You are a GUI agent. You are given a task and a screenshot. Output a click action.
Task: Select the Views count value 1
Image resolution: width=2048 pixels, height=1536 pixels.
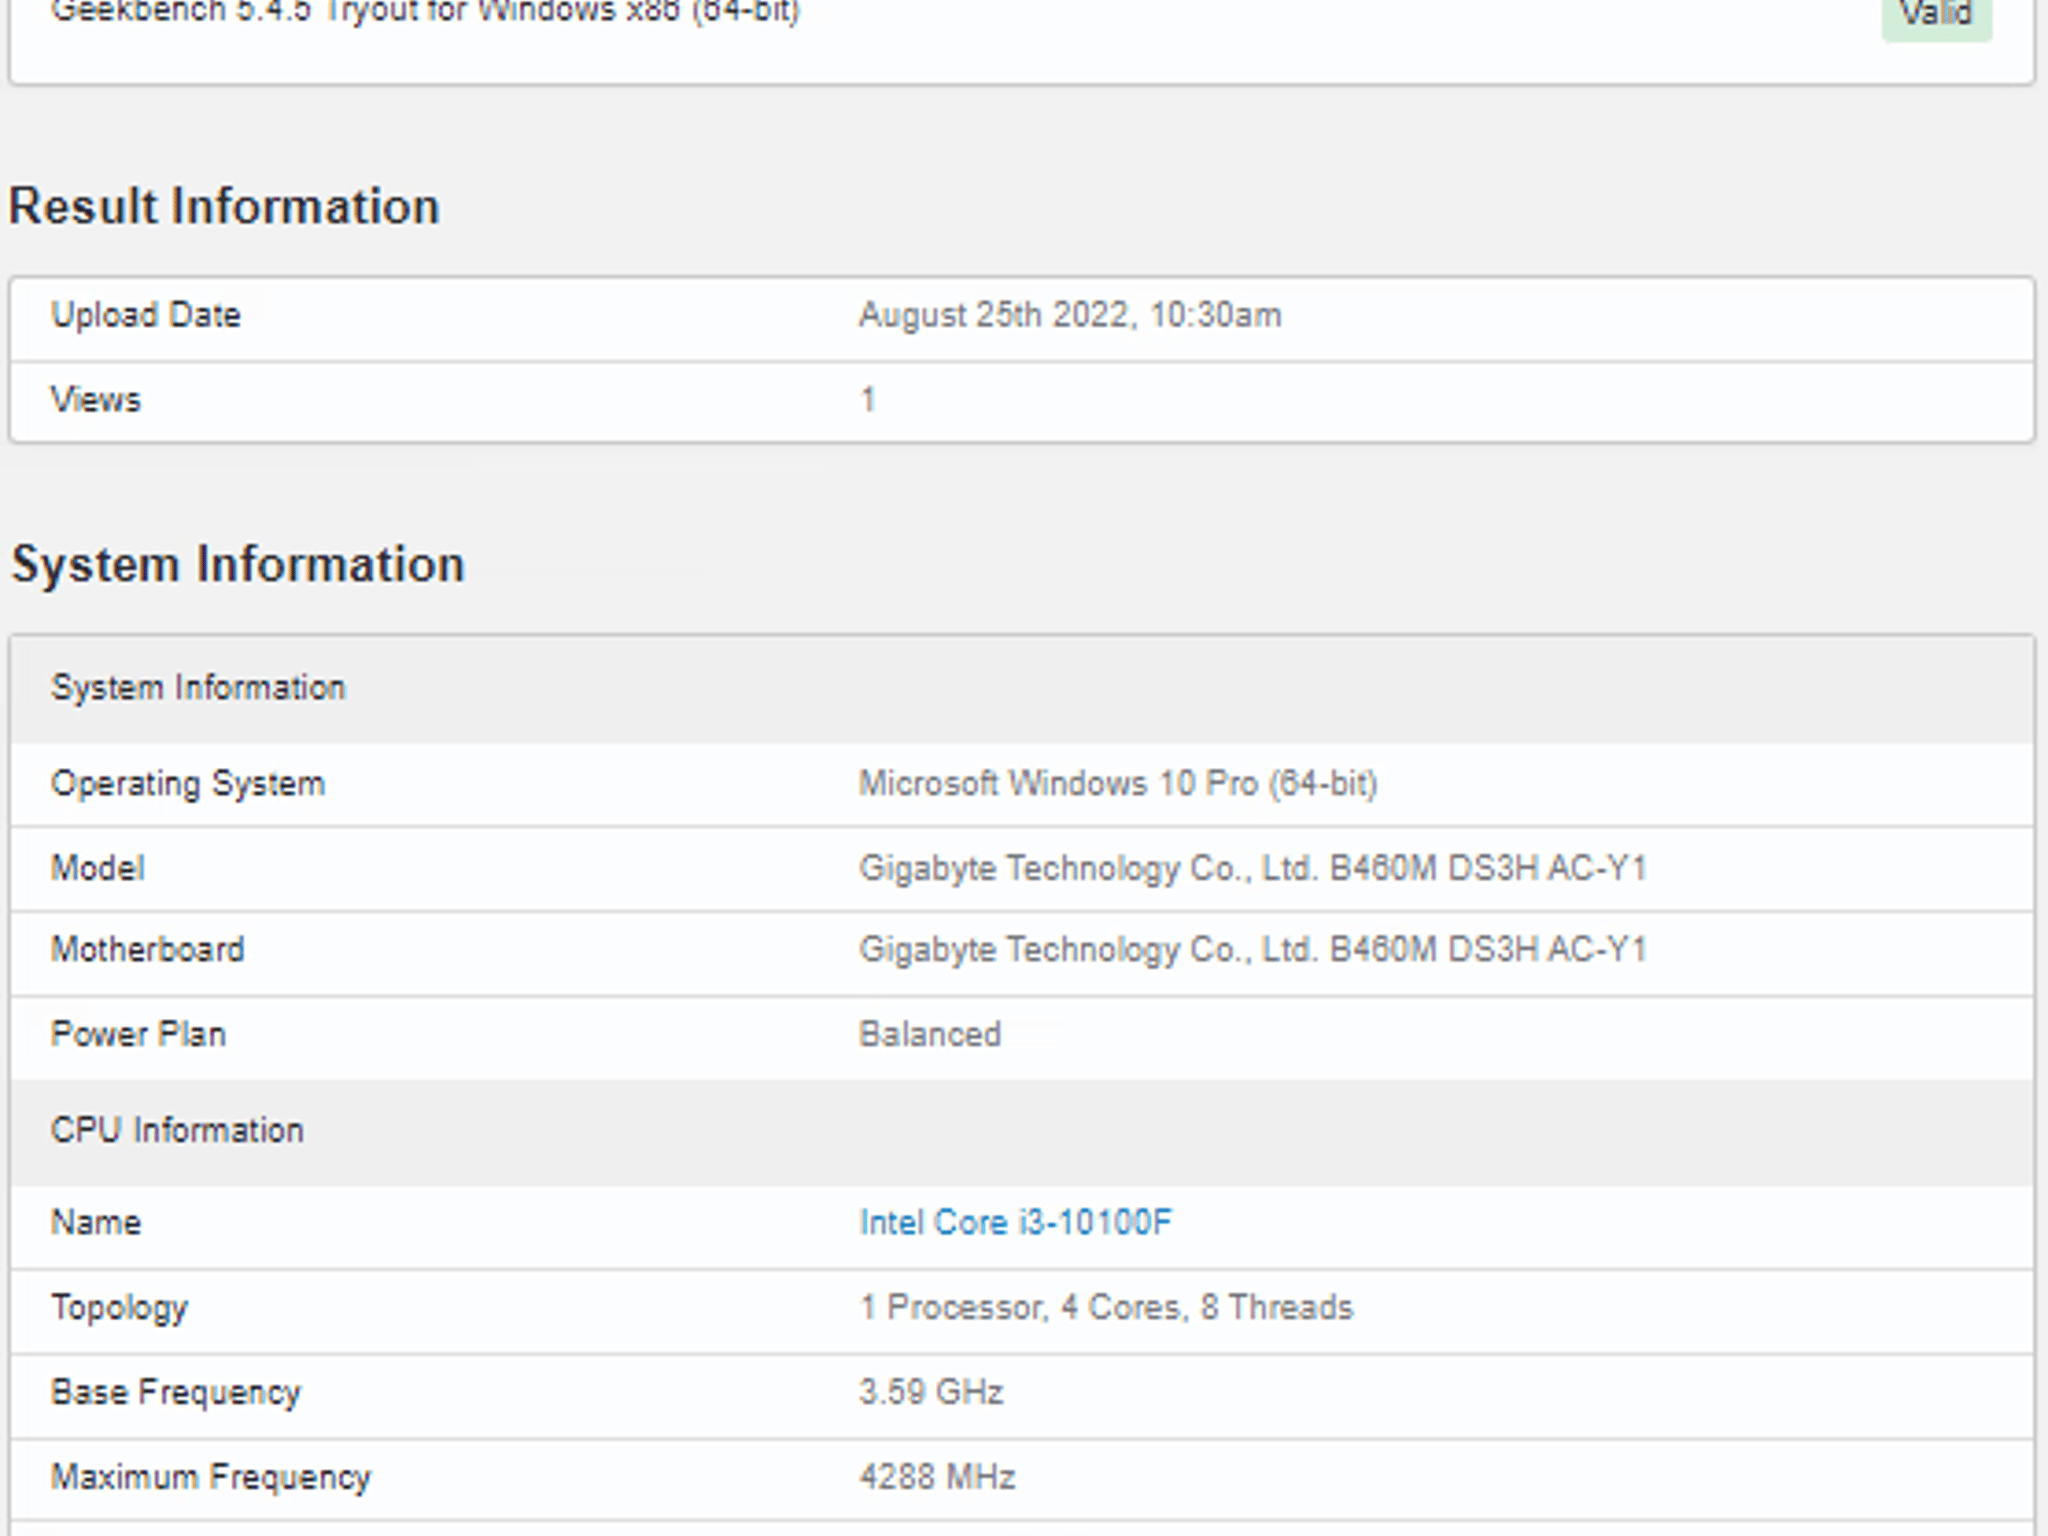[868, 400]
